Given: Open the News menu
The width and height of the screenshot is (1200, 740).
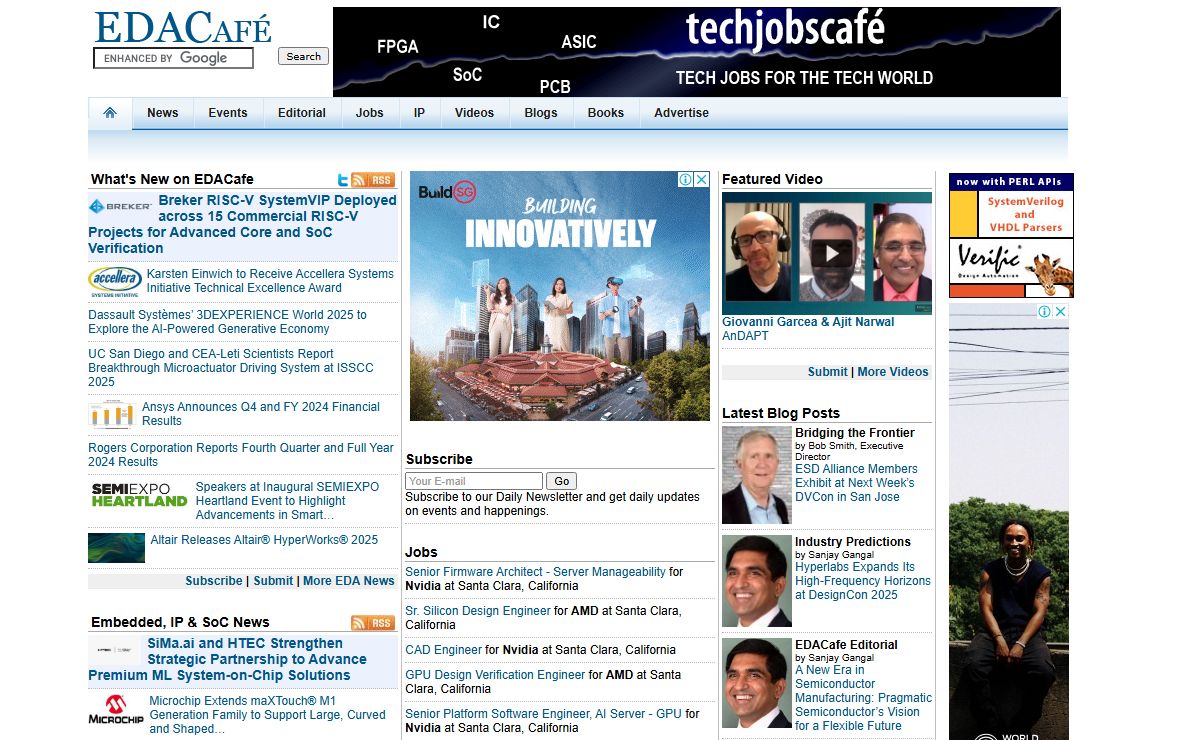Looking at the screenshot, I should 163,113.
